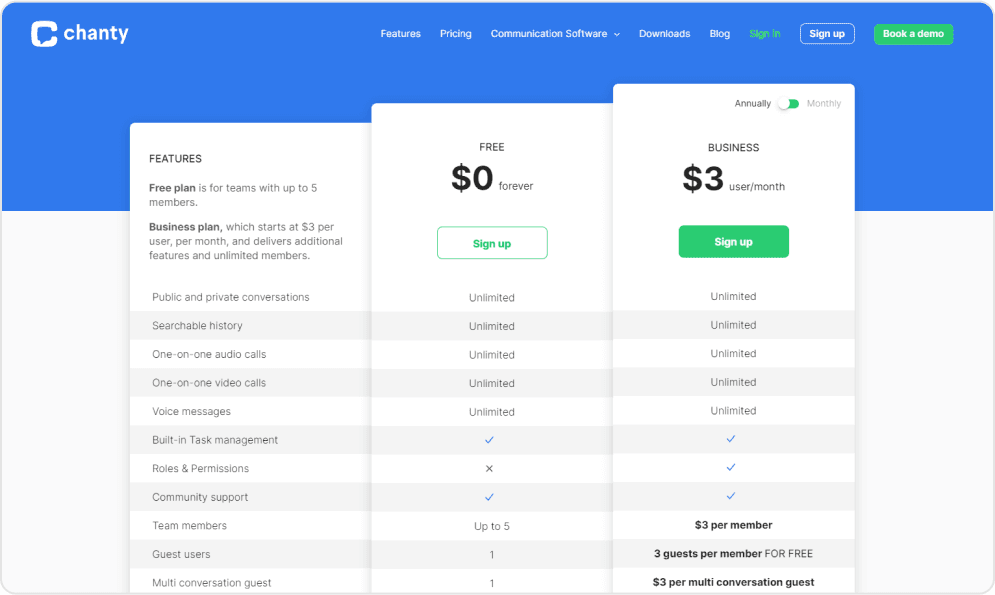Click the Free plan Community support checkmark
This screenshot has width=995, height=595.
[490, 497]
